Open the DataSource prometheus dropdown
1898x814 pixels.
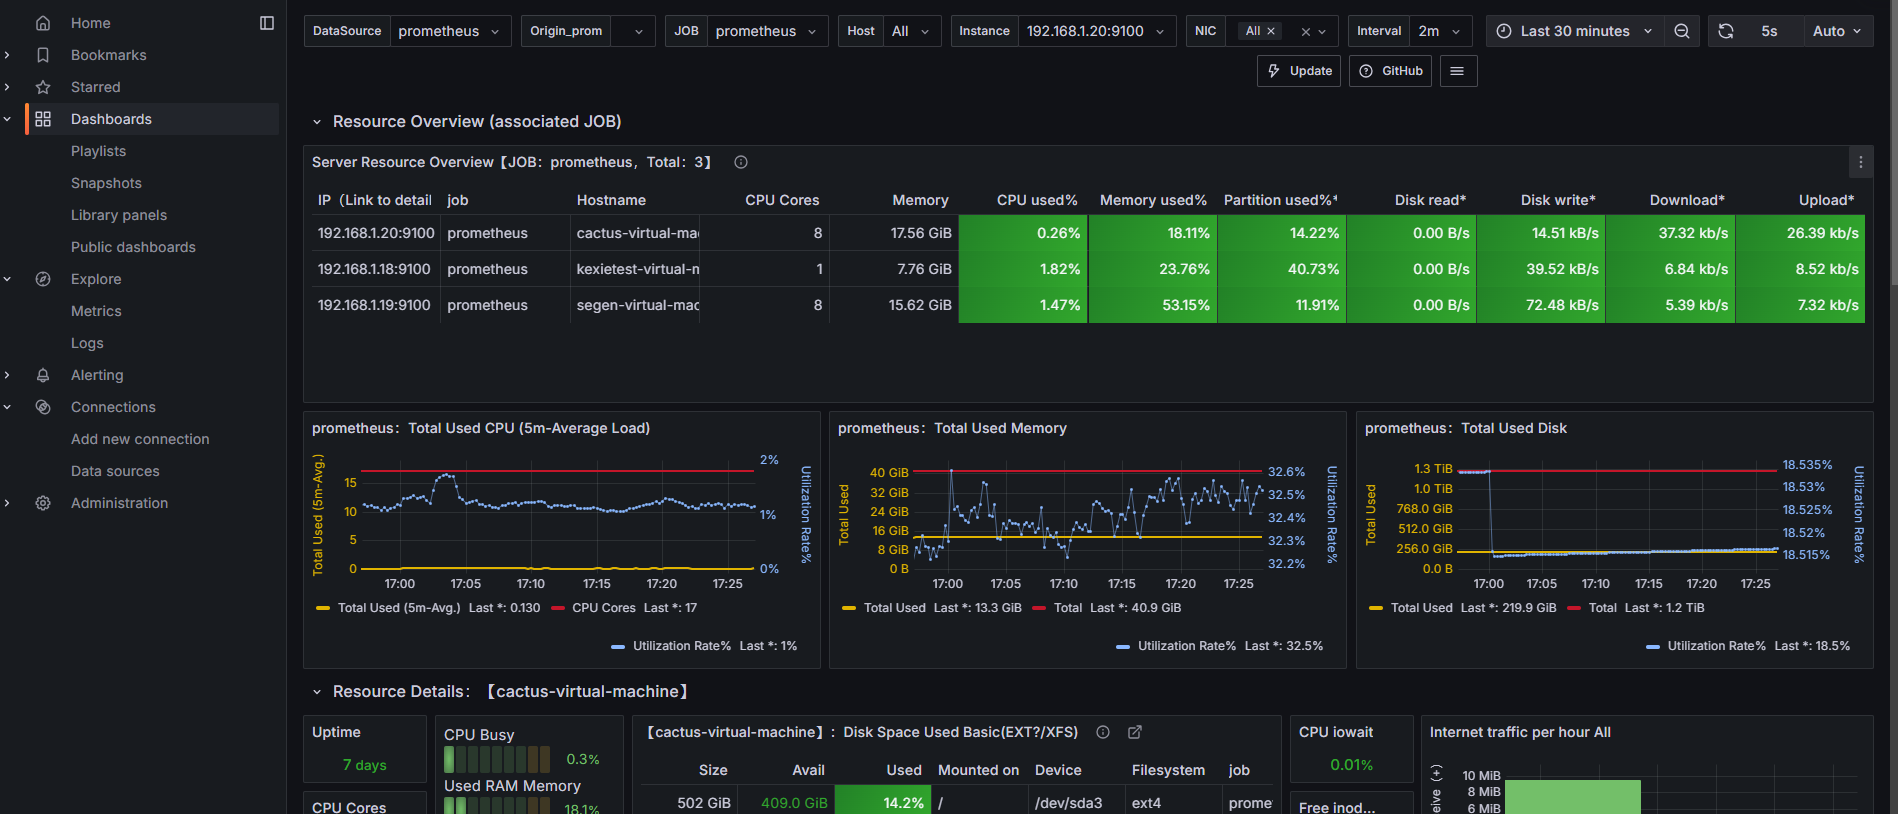pos(450,31)
